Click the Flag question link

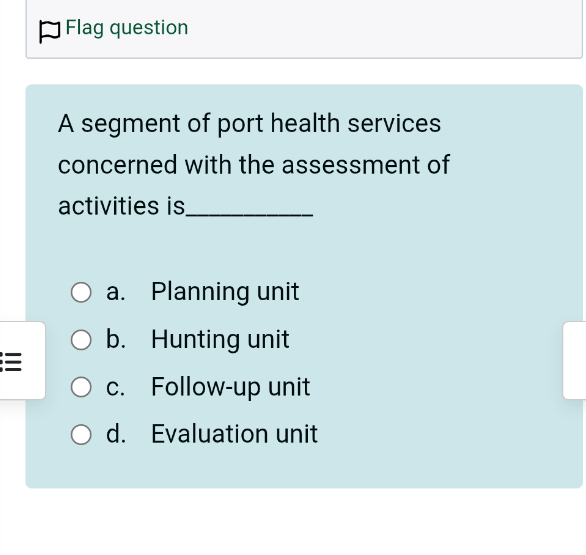coord(127,28)
